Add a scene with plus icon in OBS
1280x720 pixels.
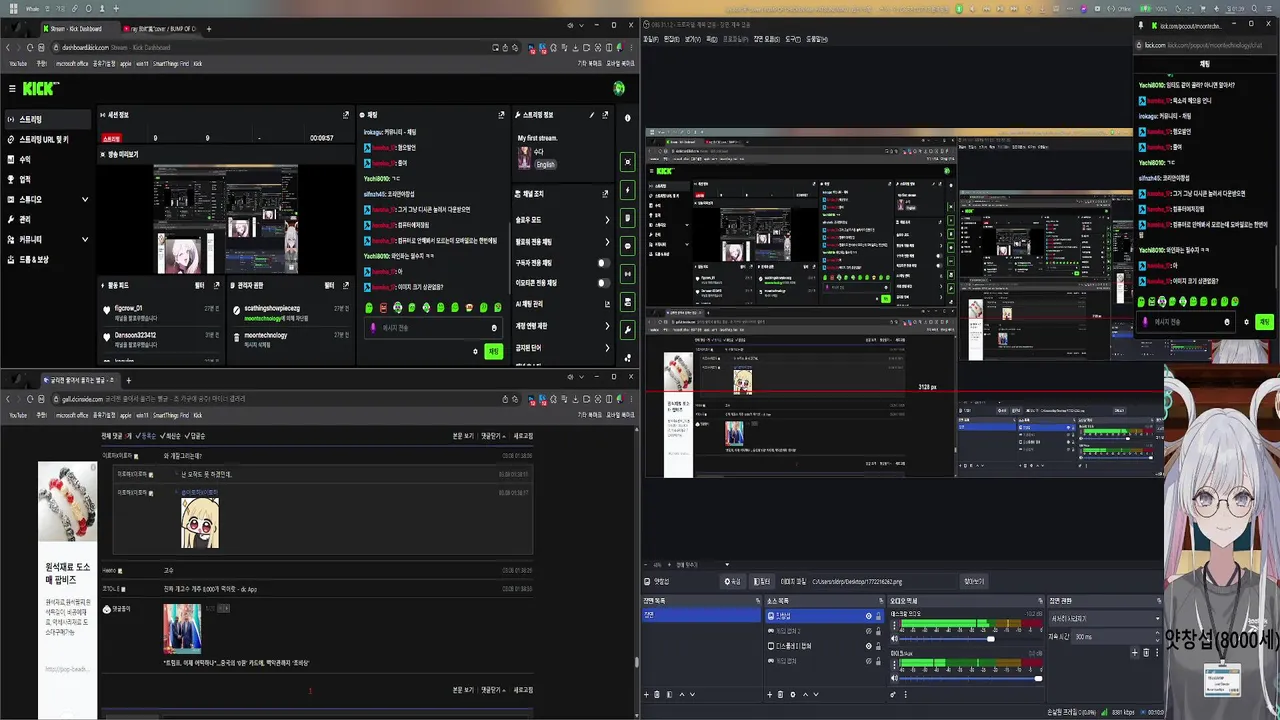pyautogui.click(x=646, y=694)
